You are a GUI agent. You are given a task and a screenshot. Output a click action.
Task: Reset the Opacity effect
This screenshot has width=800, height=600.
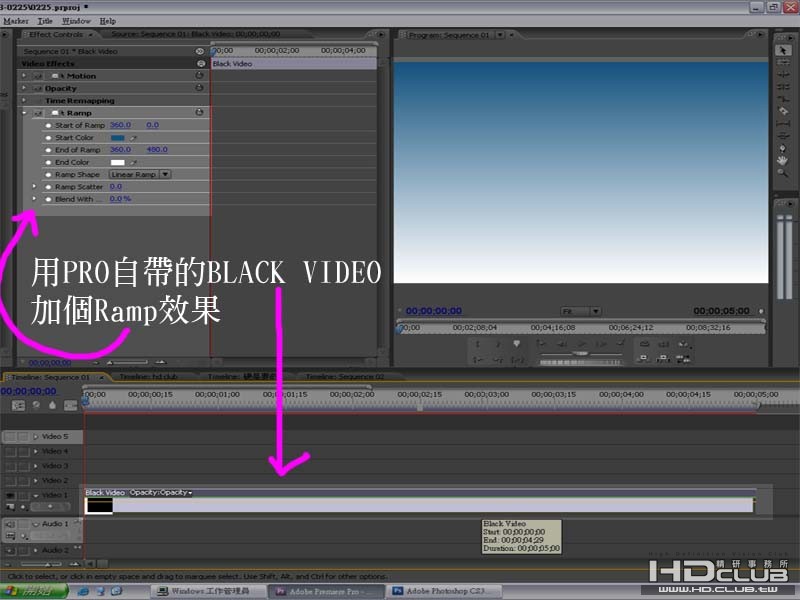(199, 88)
